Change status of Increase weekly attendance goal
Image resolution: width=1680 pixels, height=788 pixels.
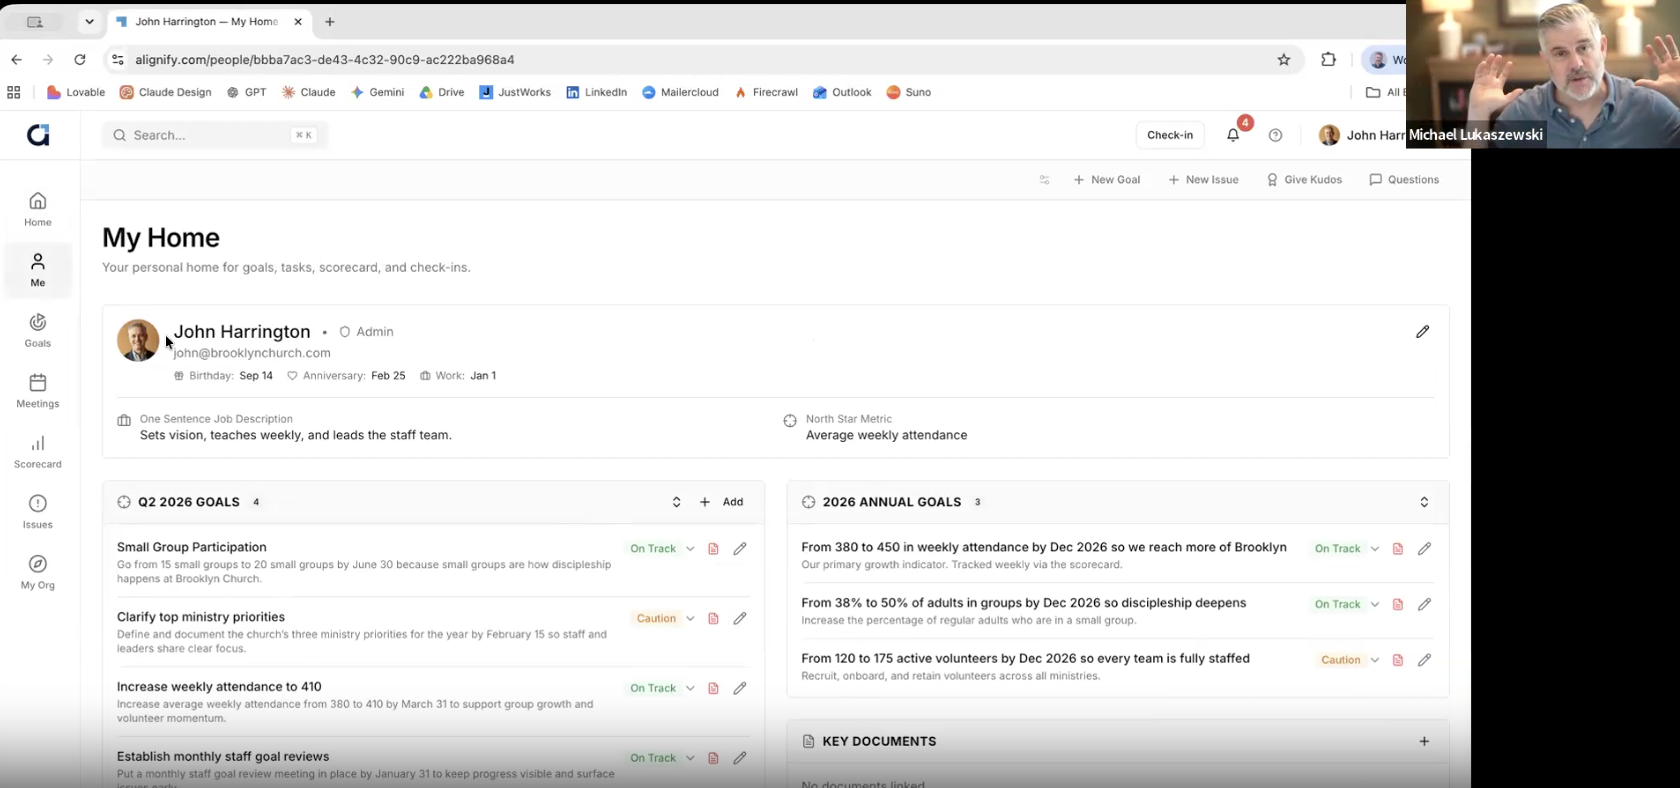pos(661,688)
